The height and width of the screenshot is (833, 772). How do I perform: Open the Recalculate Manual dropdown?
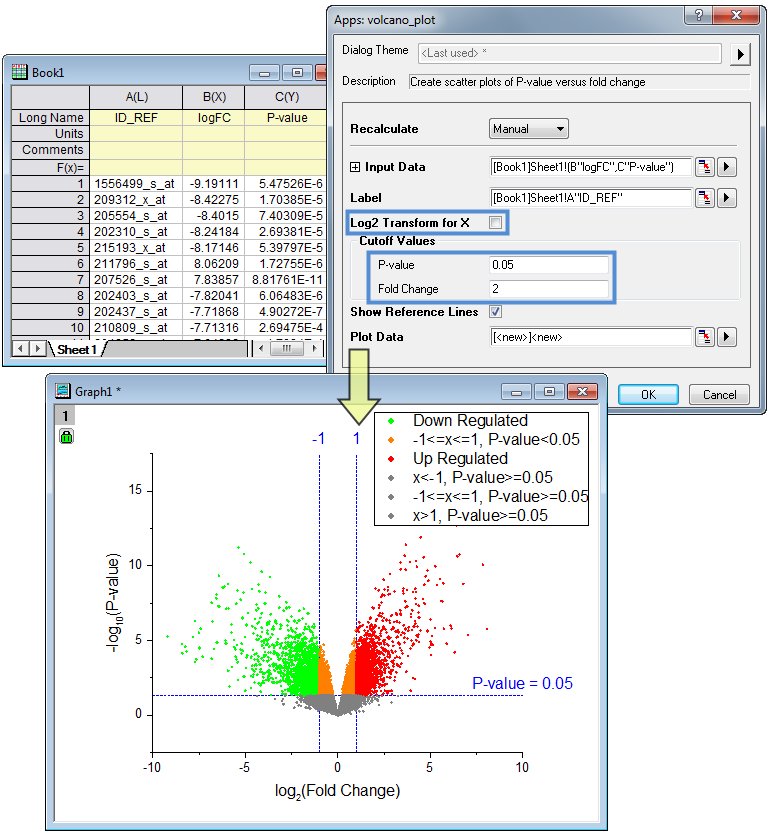[529, 129]
